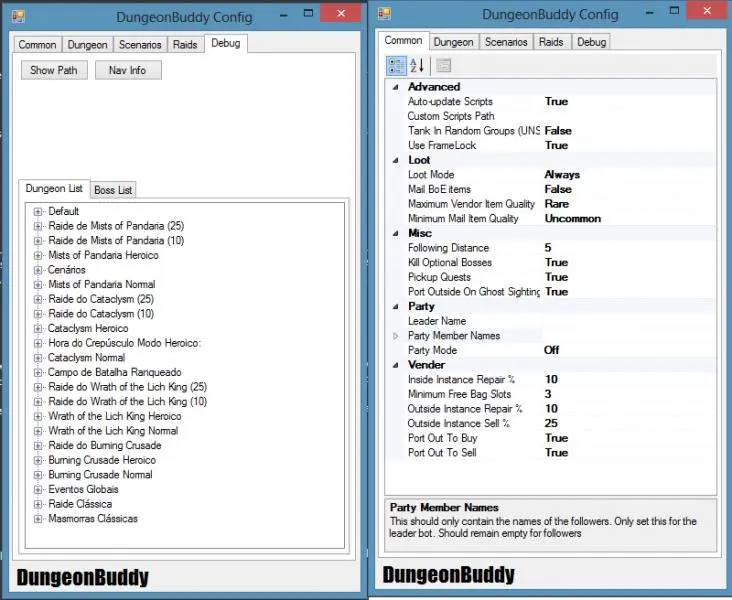Expand the Cataclysm Heroico tree node
The height and width of the screenshot is (600, 732).
click(38, 328)
